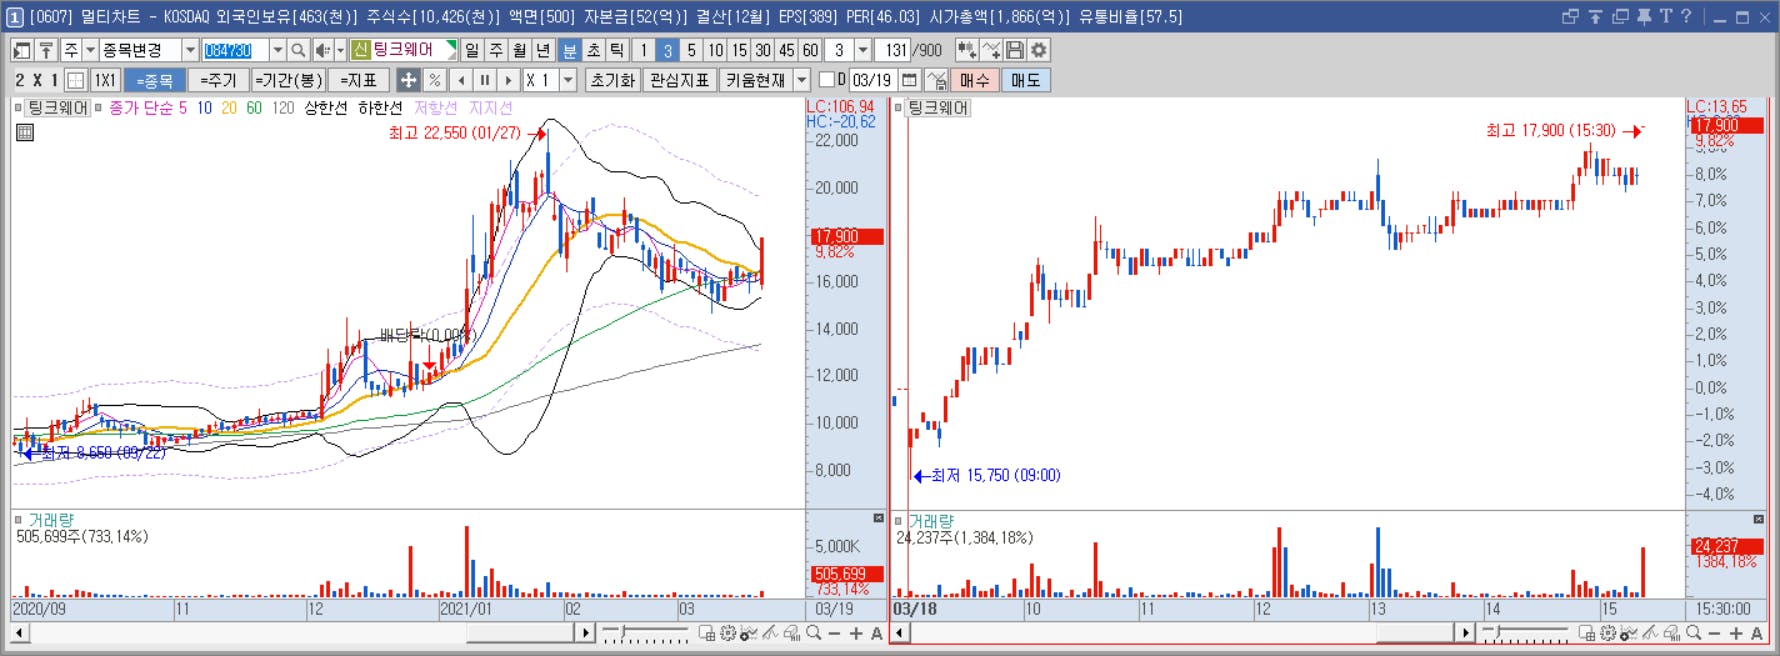The height and width of the screenshot is (656, 1780).
Task: Adjust right chart zoom slider
Action: [x=1525, y=633]
